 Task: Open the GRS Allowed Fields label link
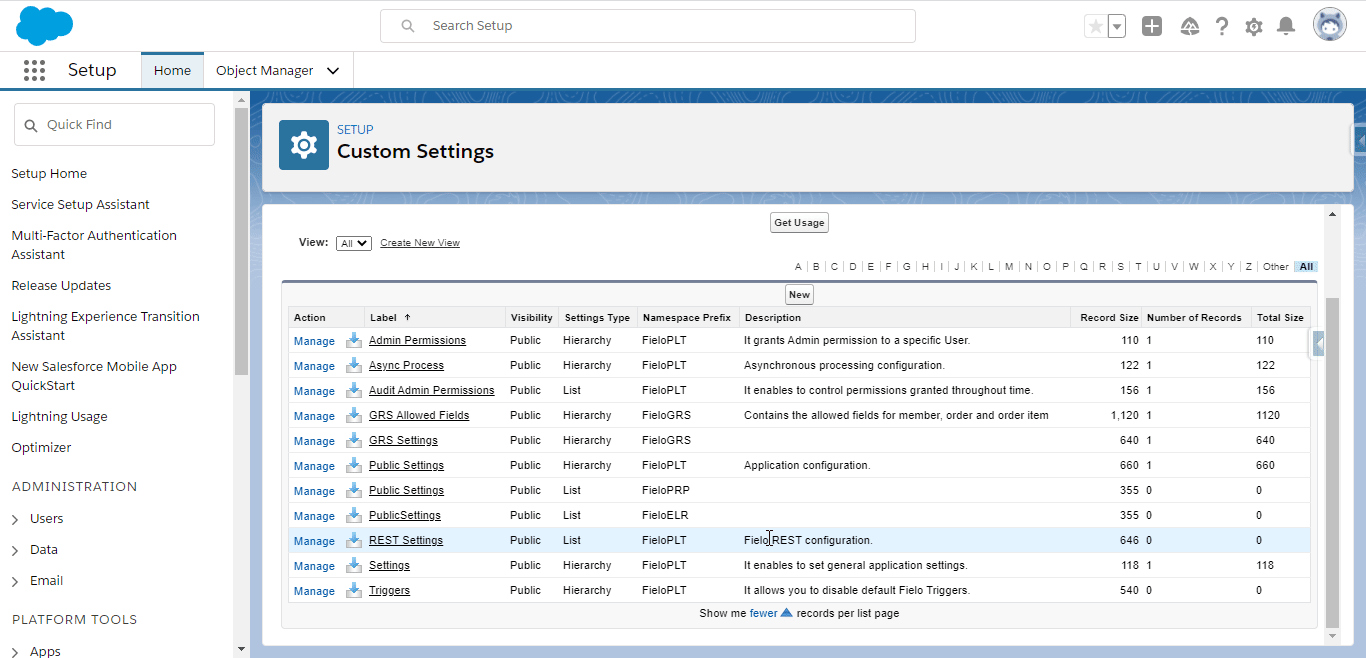tap(419, 415)
